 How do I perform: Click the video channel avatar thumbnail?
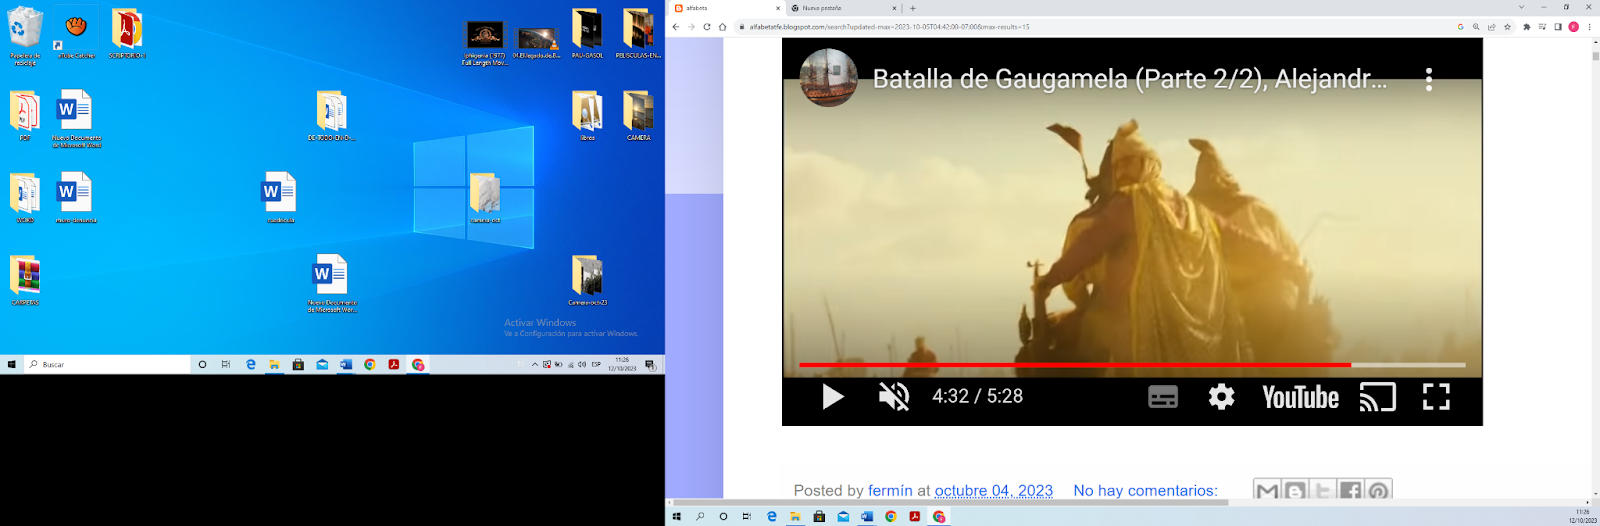(829, 77)
